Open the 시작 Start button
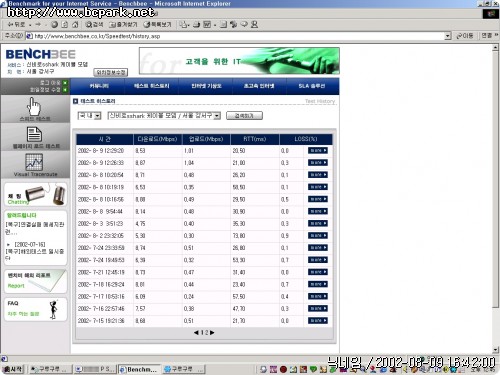This screenshot has height=375, width=500. click(13, 369)
